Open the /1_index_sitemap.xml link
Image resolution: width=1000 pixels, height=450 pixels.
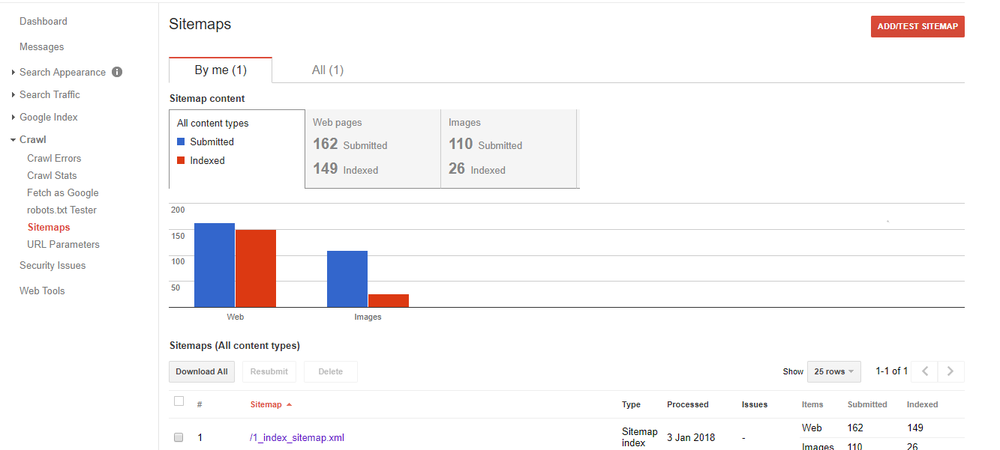(297, 438)
